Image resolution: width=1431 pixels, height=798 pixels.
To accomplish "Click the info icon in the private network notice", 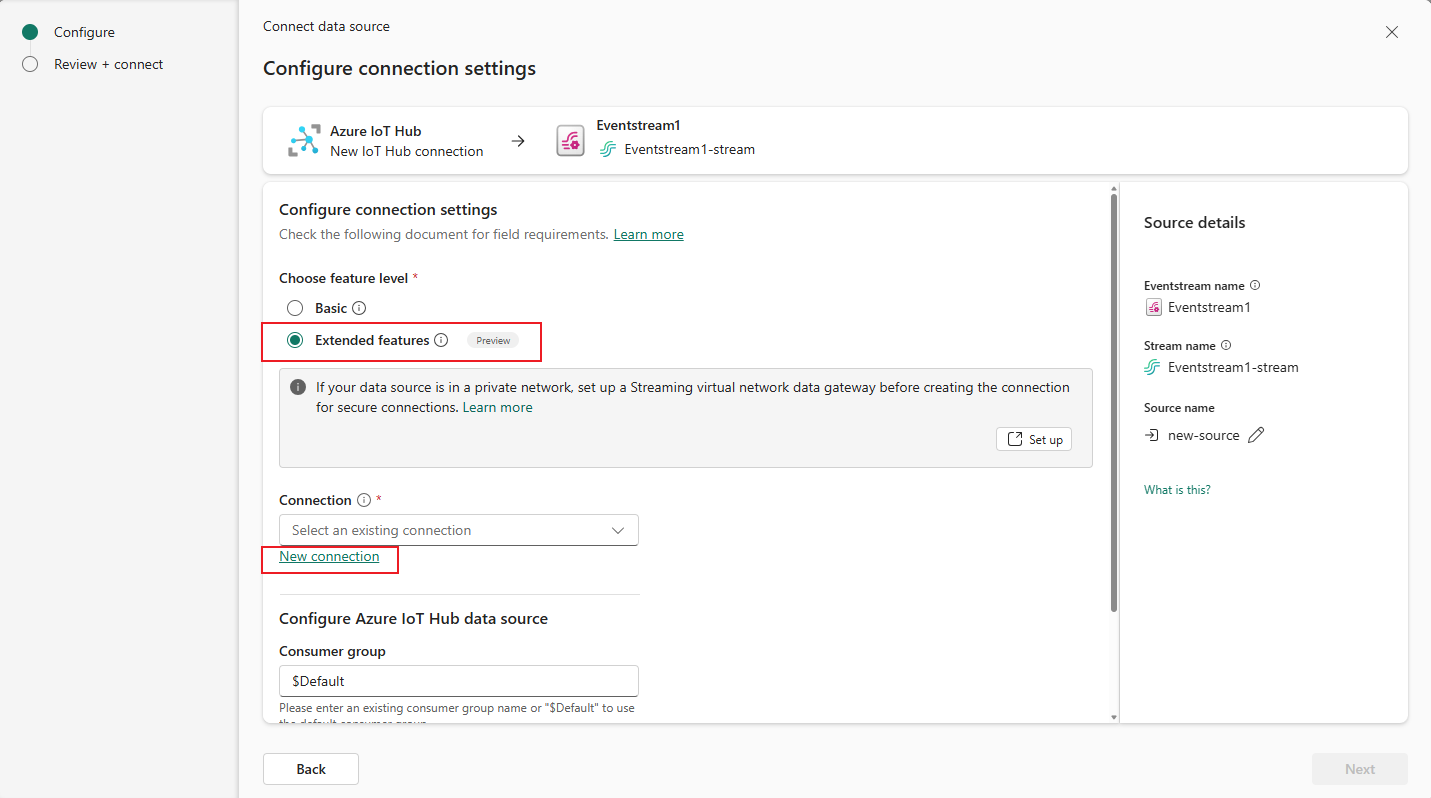I will (298, 387).
